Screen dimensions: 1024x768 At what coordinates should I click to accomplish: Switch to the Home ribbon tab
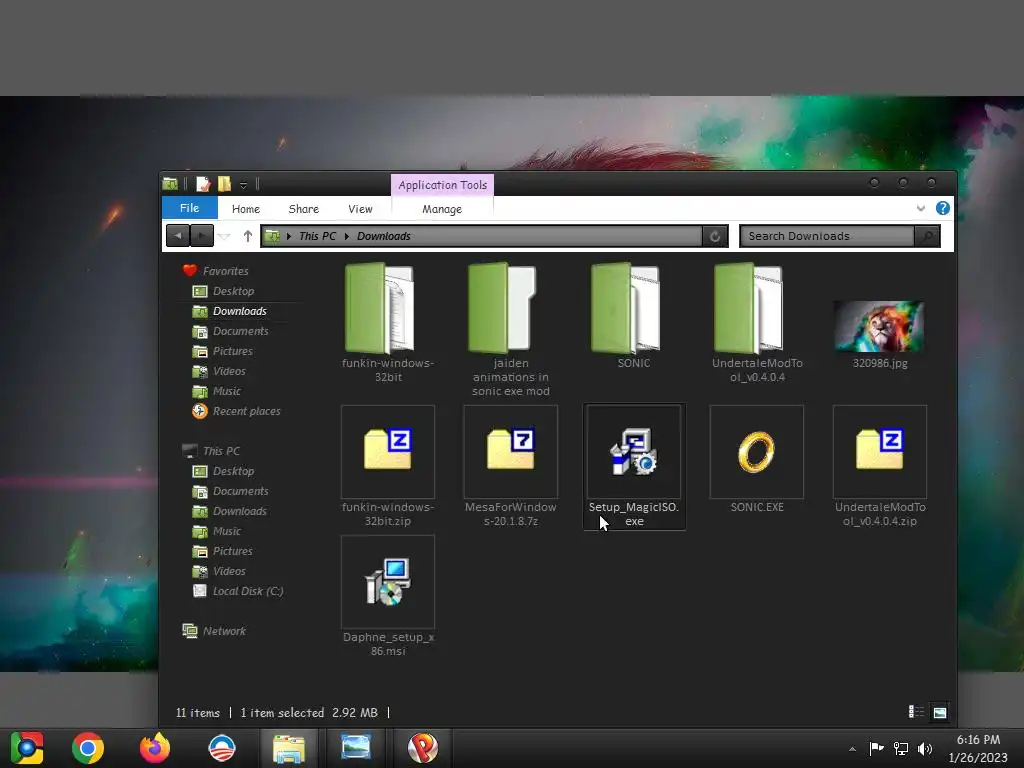(x=246, y=209)
